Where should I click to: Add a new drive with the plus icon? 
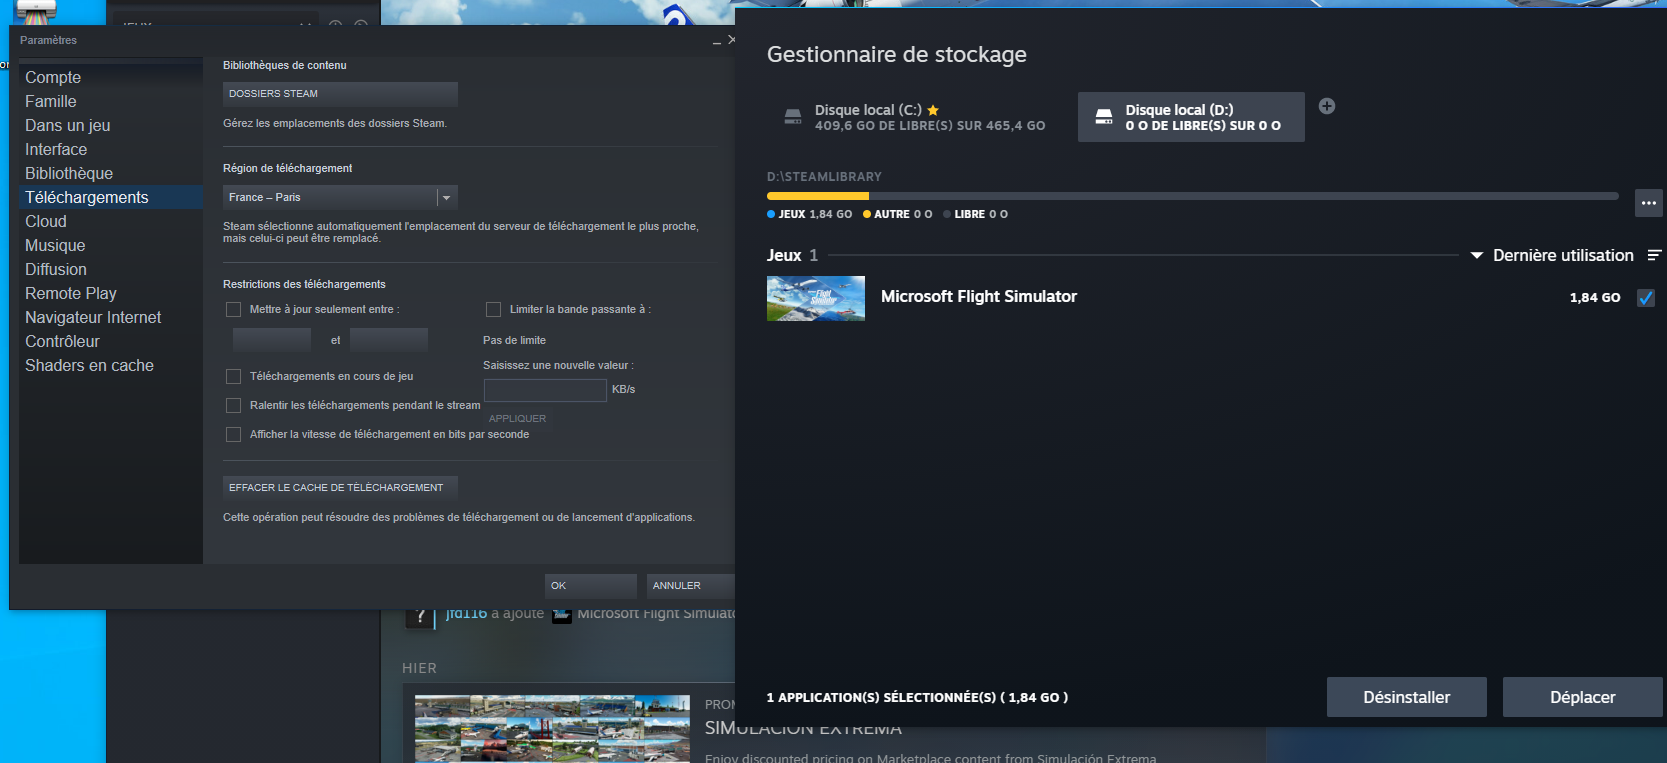[1327, 106]
